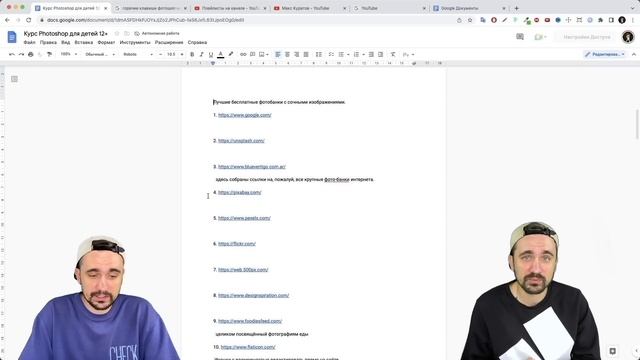Apply a bulleted list
640x360 pixels.
pyautogui.click(x=341, y=54)
